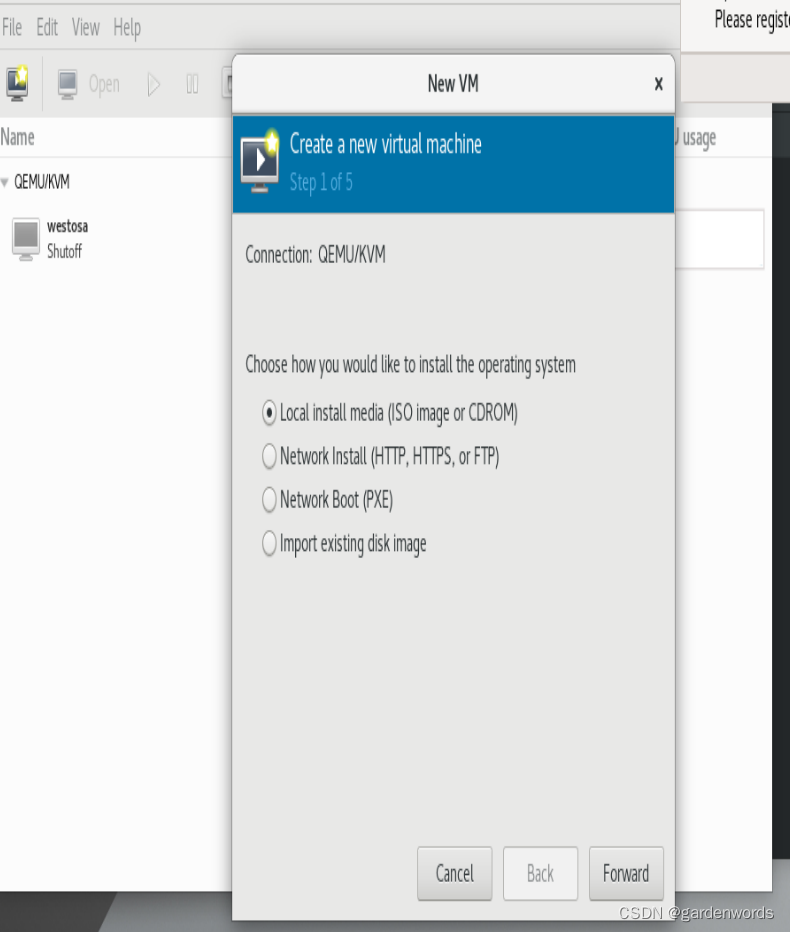This screenshot has height=932, width=790.
Task: Select the westosa virtual machine row
Action: click(116, 239)
